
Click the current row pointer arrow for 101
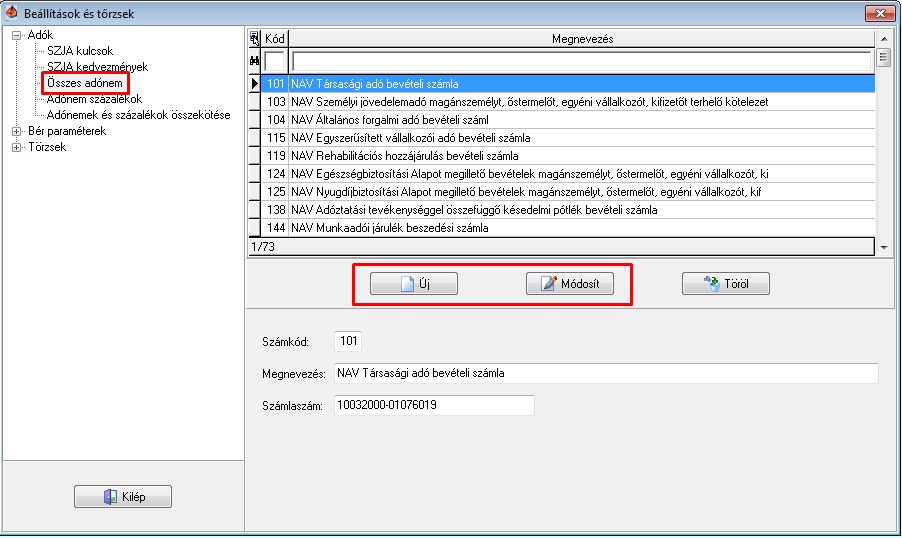254,84
